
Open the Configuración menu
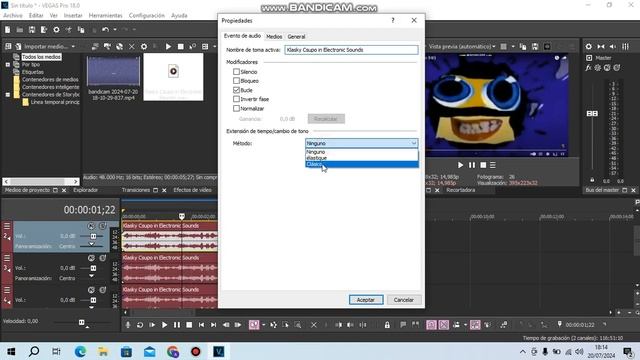coord(147,15)
